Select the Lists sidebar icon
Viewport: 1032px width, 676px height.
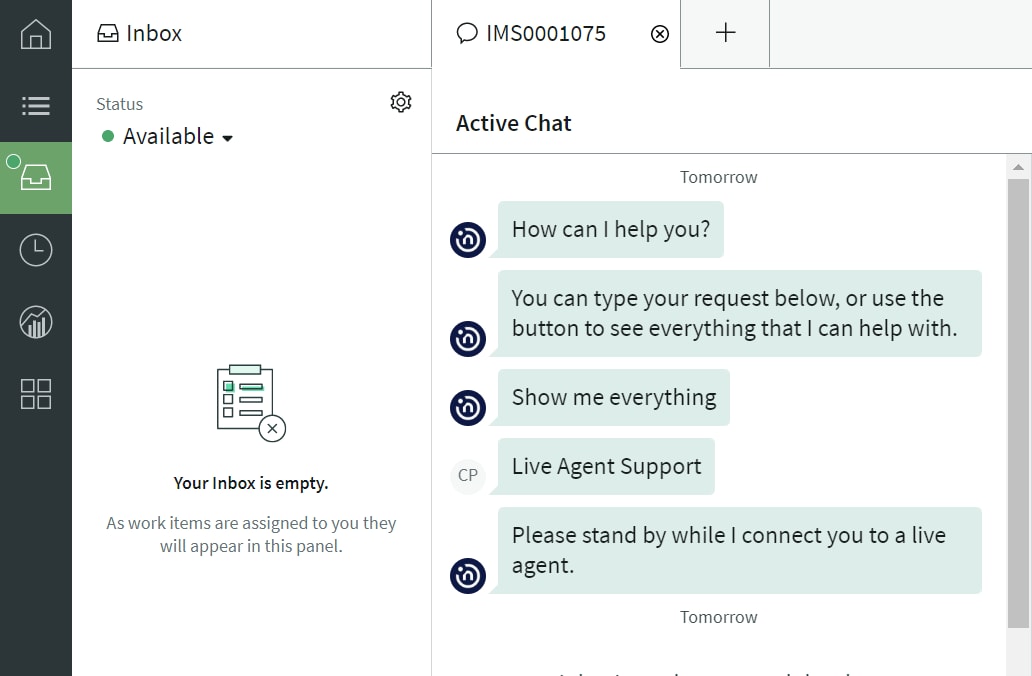[36, 106]
